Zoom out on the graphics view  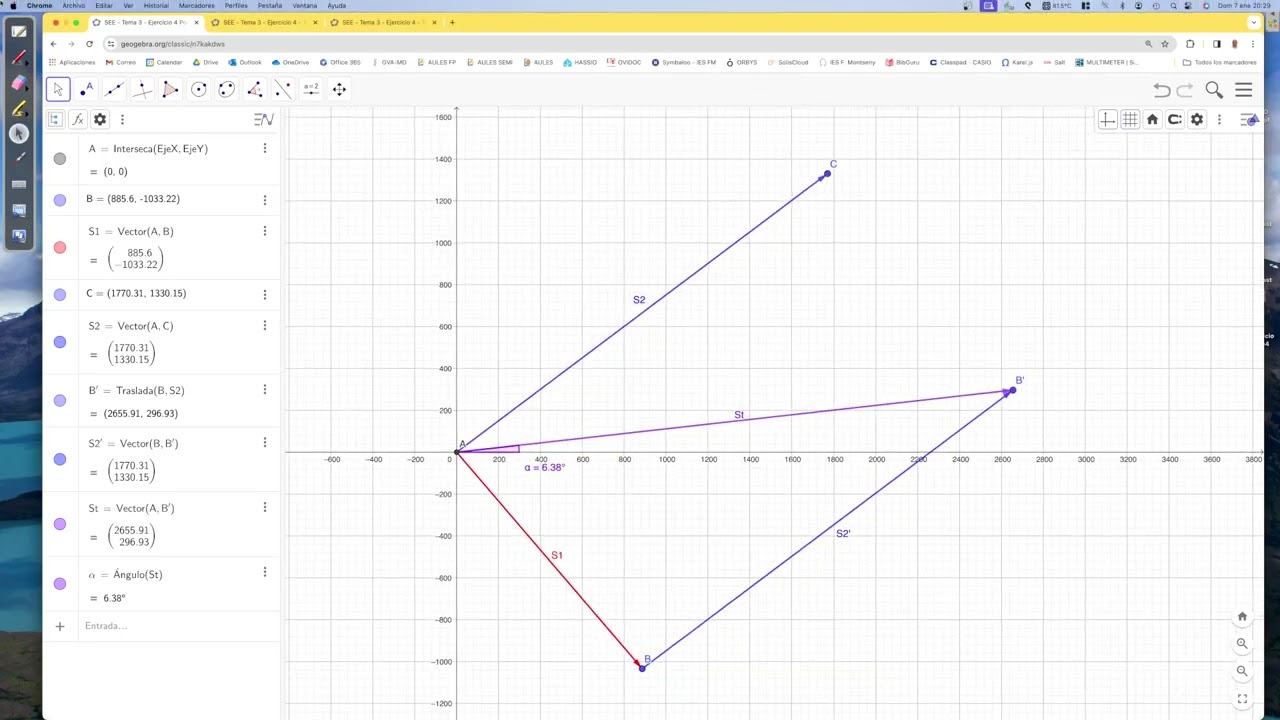1242,671
